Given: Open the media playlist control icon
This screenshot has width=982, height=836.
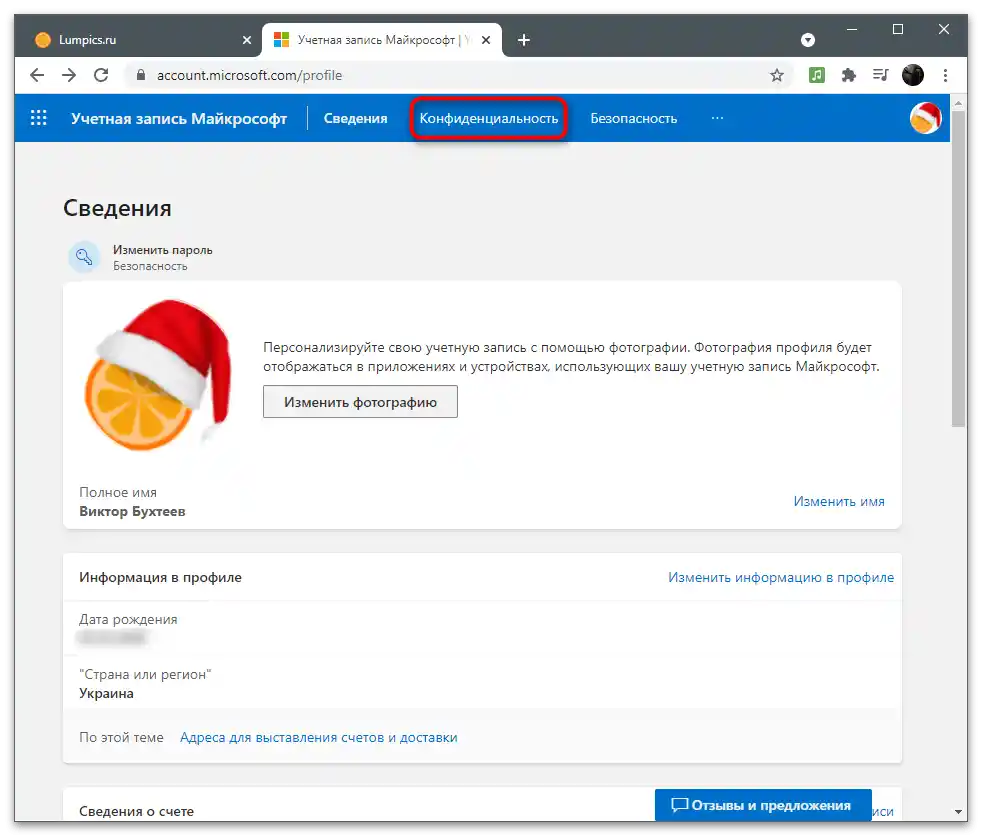Looking at the screenshot, I should 881,75.
